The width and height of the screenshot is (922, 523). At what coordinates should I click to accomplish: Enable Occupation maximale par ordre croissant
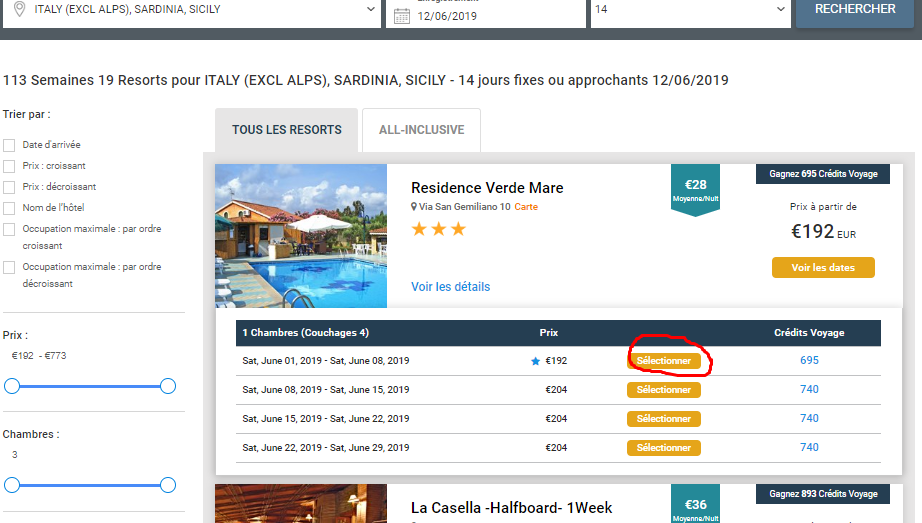tap(9, 229)
